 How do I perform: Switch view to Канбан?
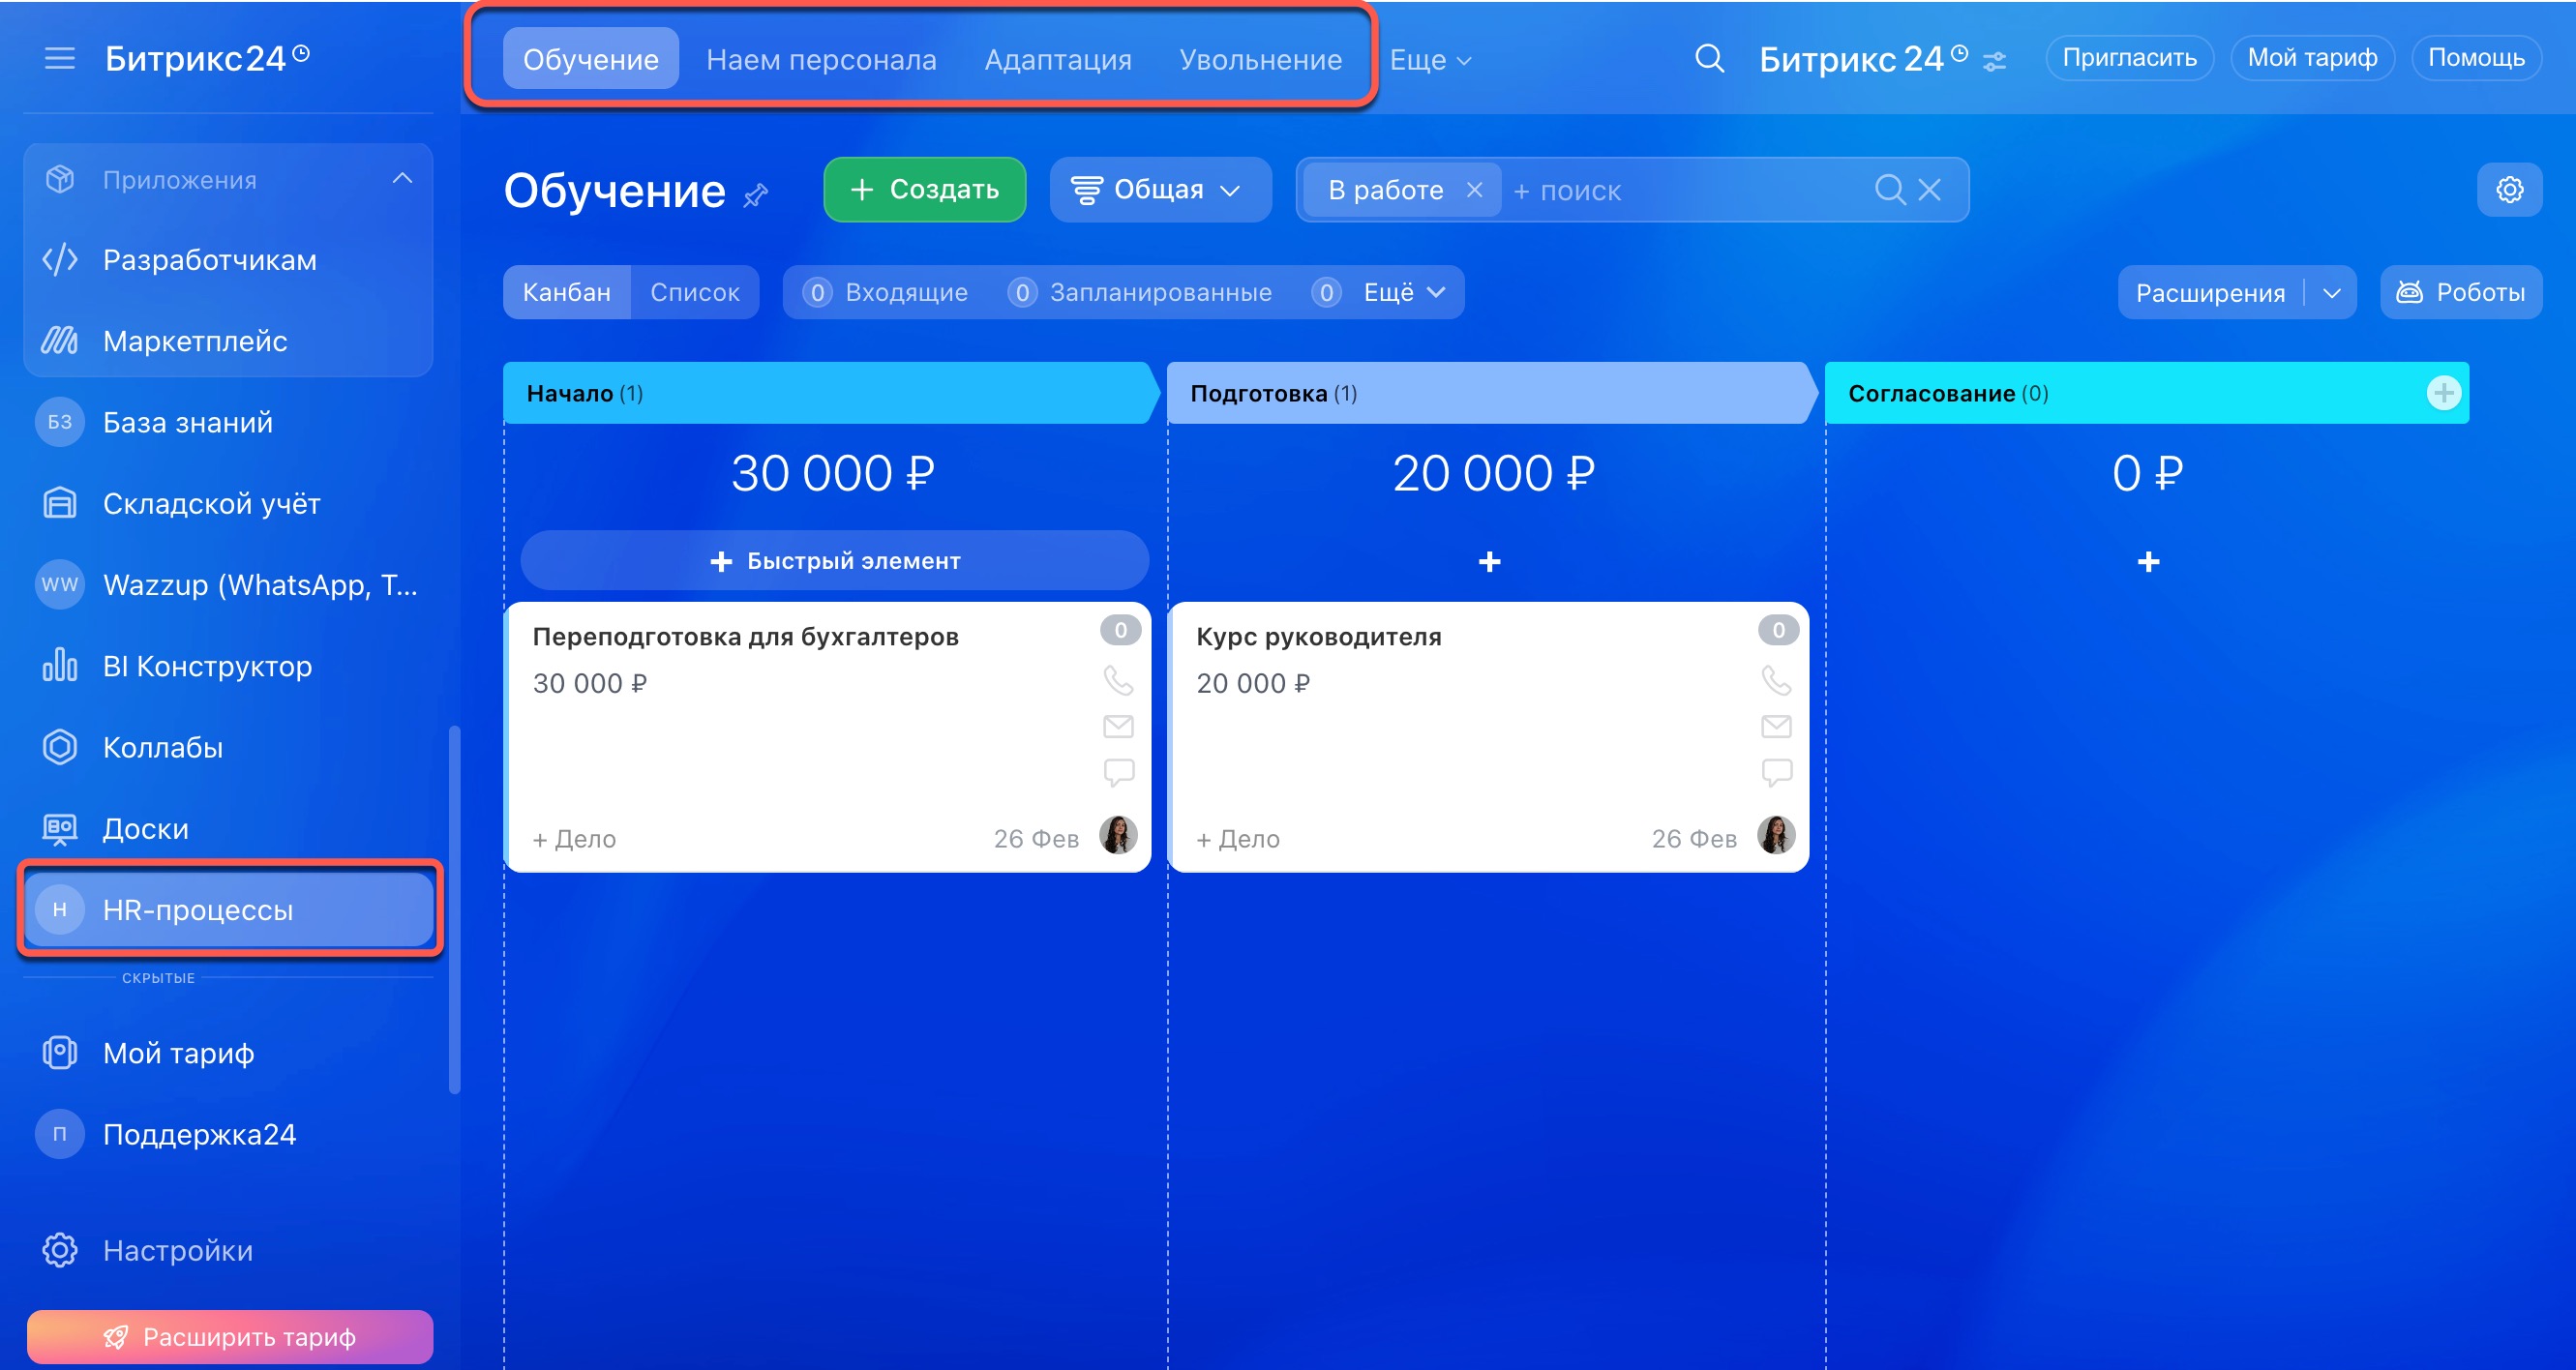pos(566,292)
